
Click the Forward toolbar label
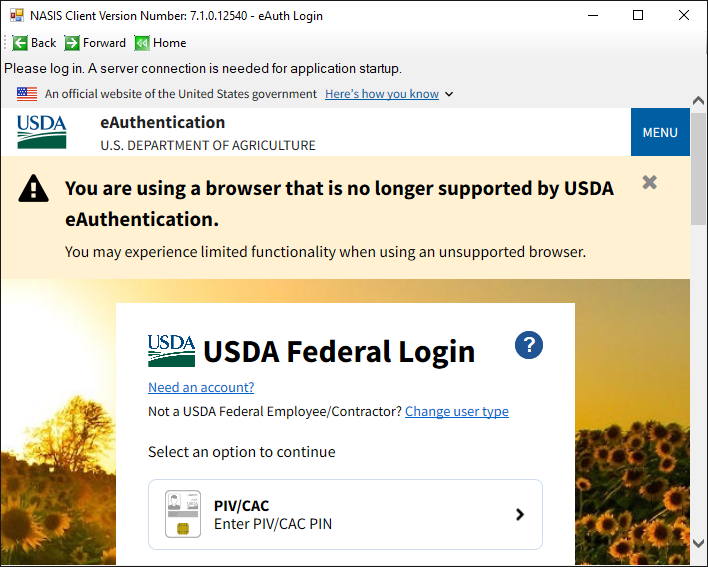[104, 43]
